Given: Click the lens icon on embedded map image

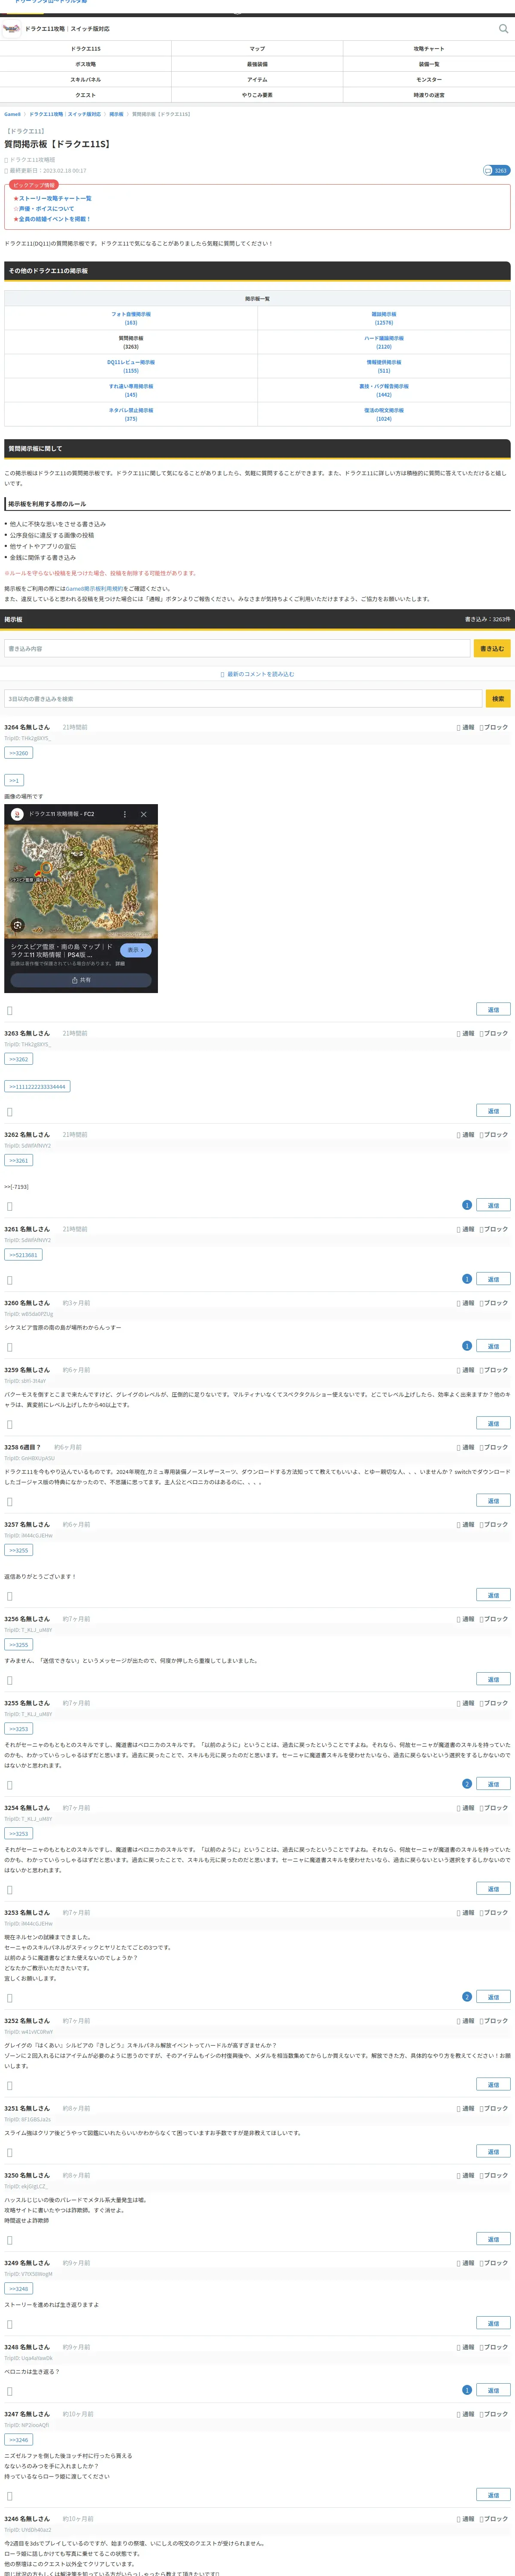Looking at the screenshot, I should click(17, 925).
